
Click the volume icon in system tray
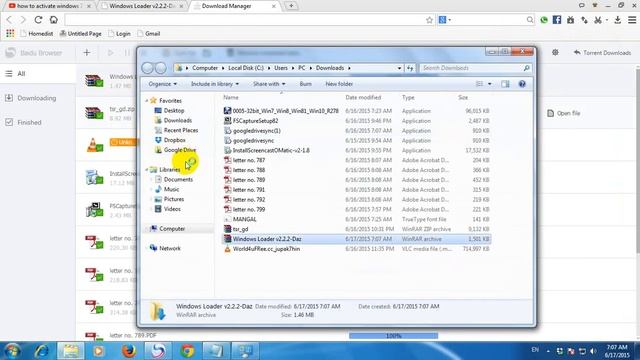tap(593, 351)
